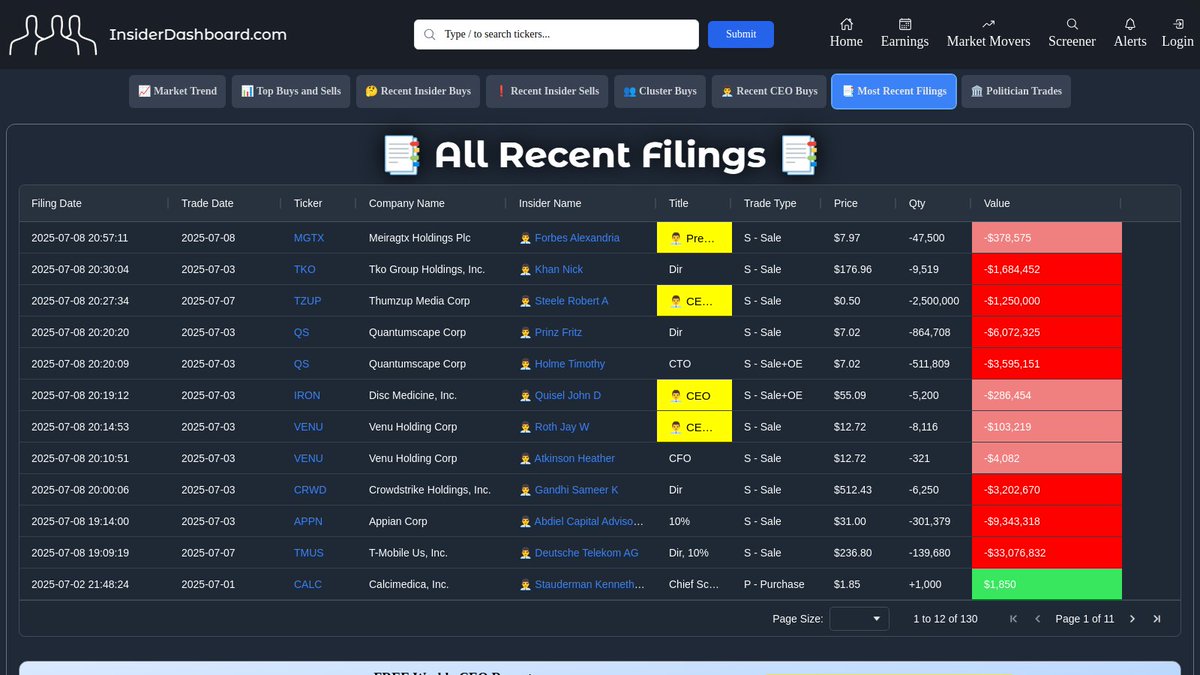Screen dimensions: 1200x675
Task: Click the -2,500,000 quantity cell
Action: click(x=934, y=301)
